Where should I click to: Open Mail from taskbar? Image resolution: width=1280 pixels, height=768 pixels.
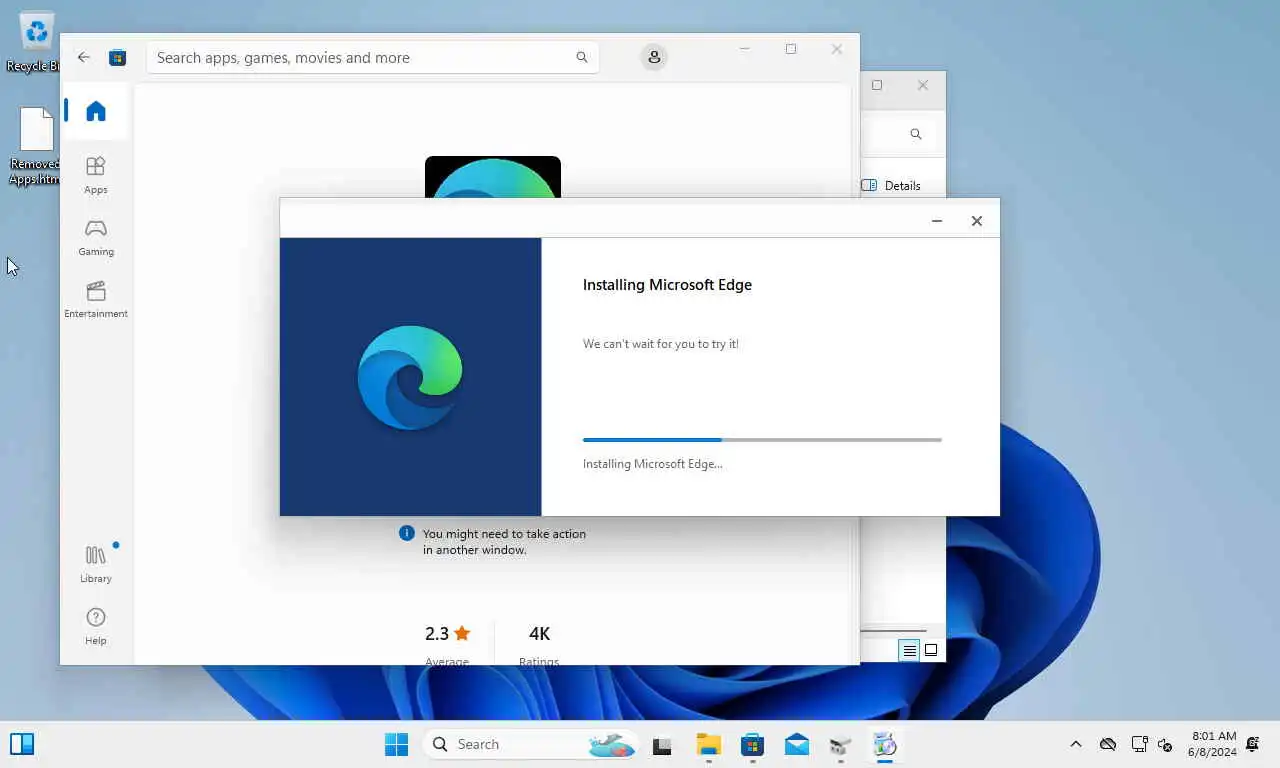coord(797,745)
